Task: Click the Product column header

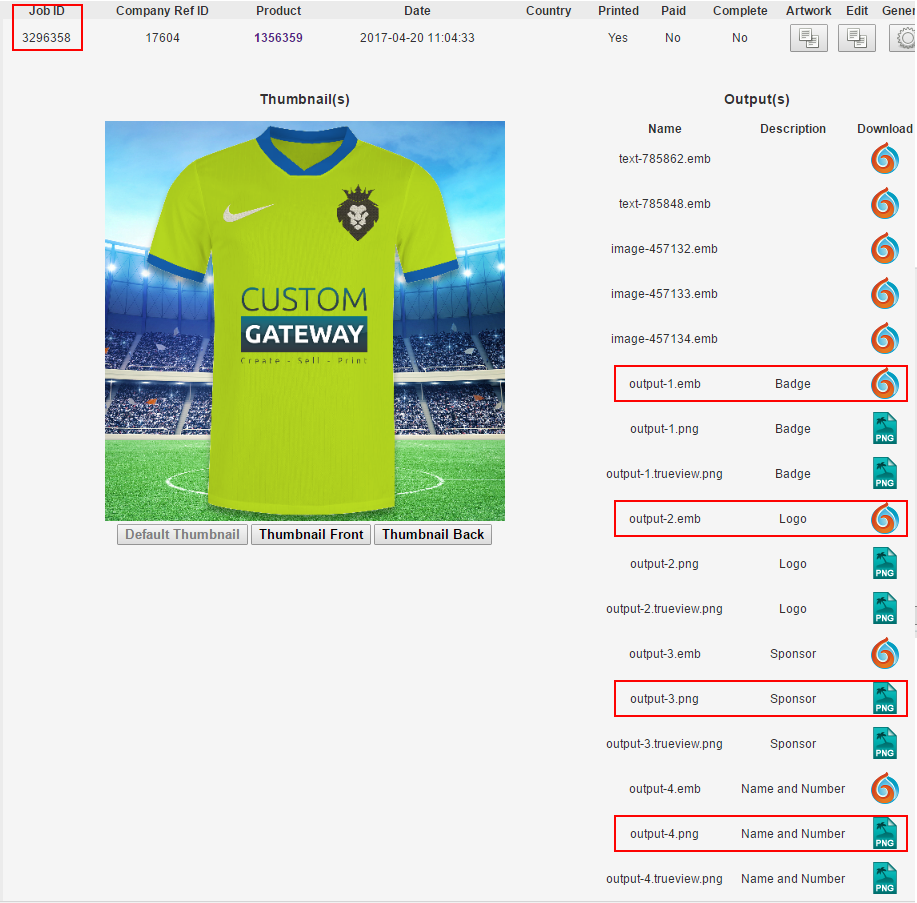Action: tap(278, 11)
